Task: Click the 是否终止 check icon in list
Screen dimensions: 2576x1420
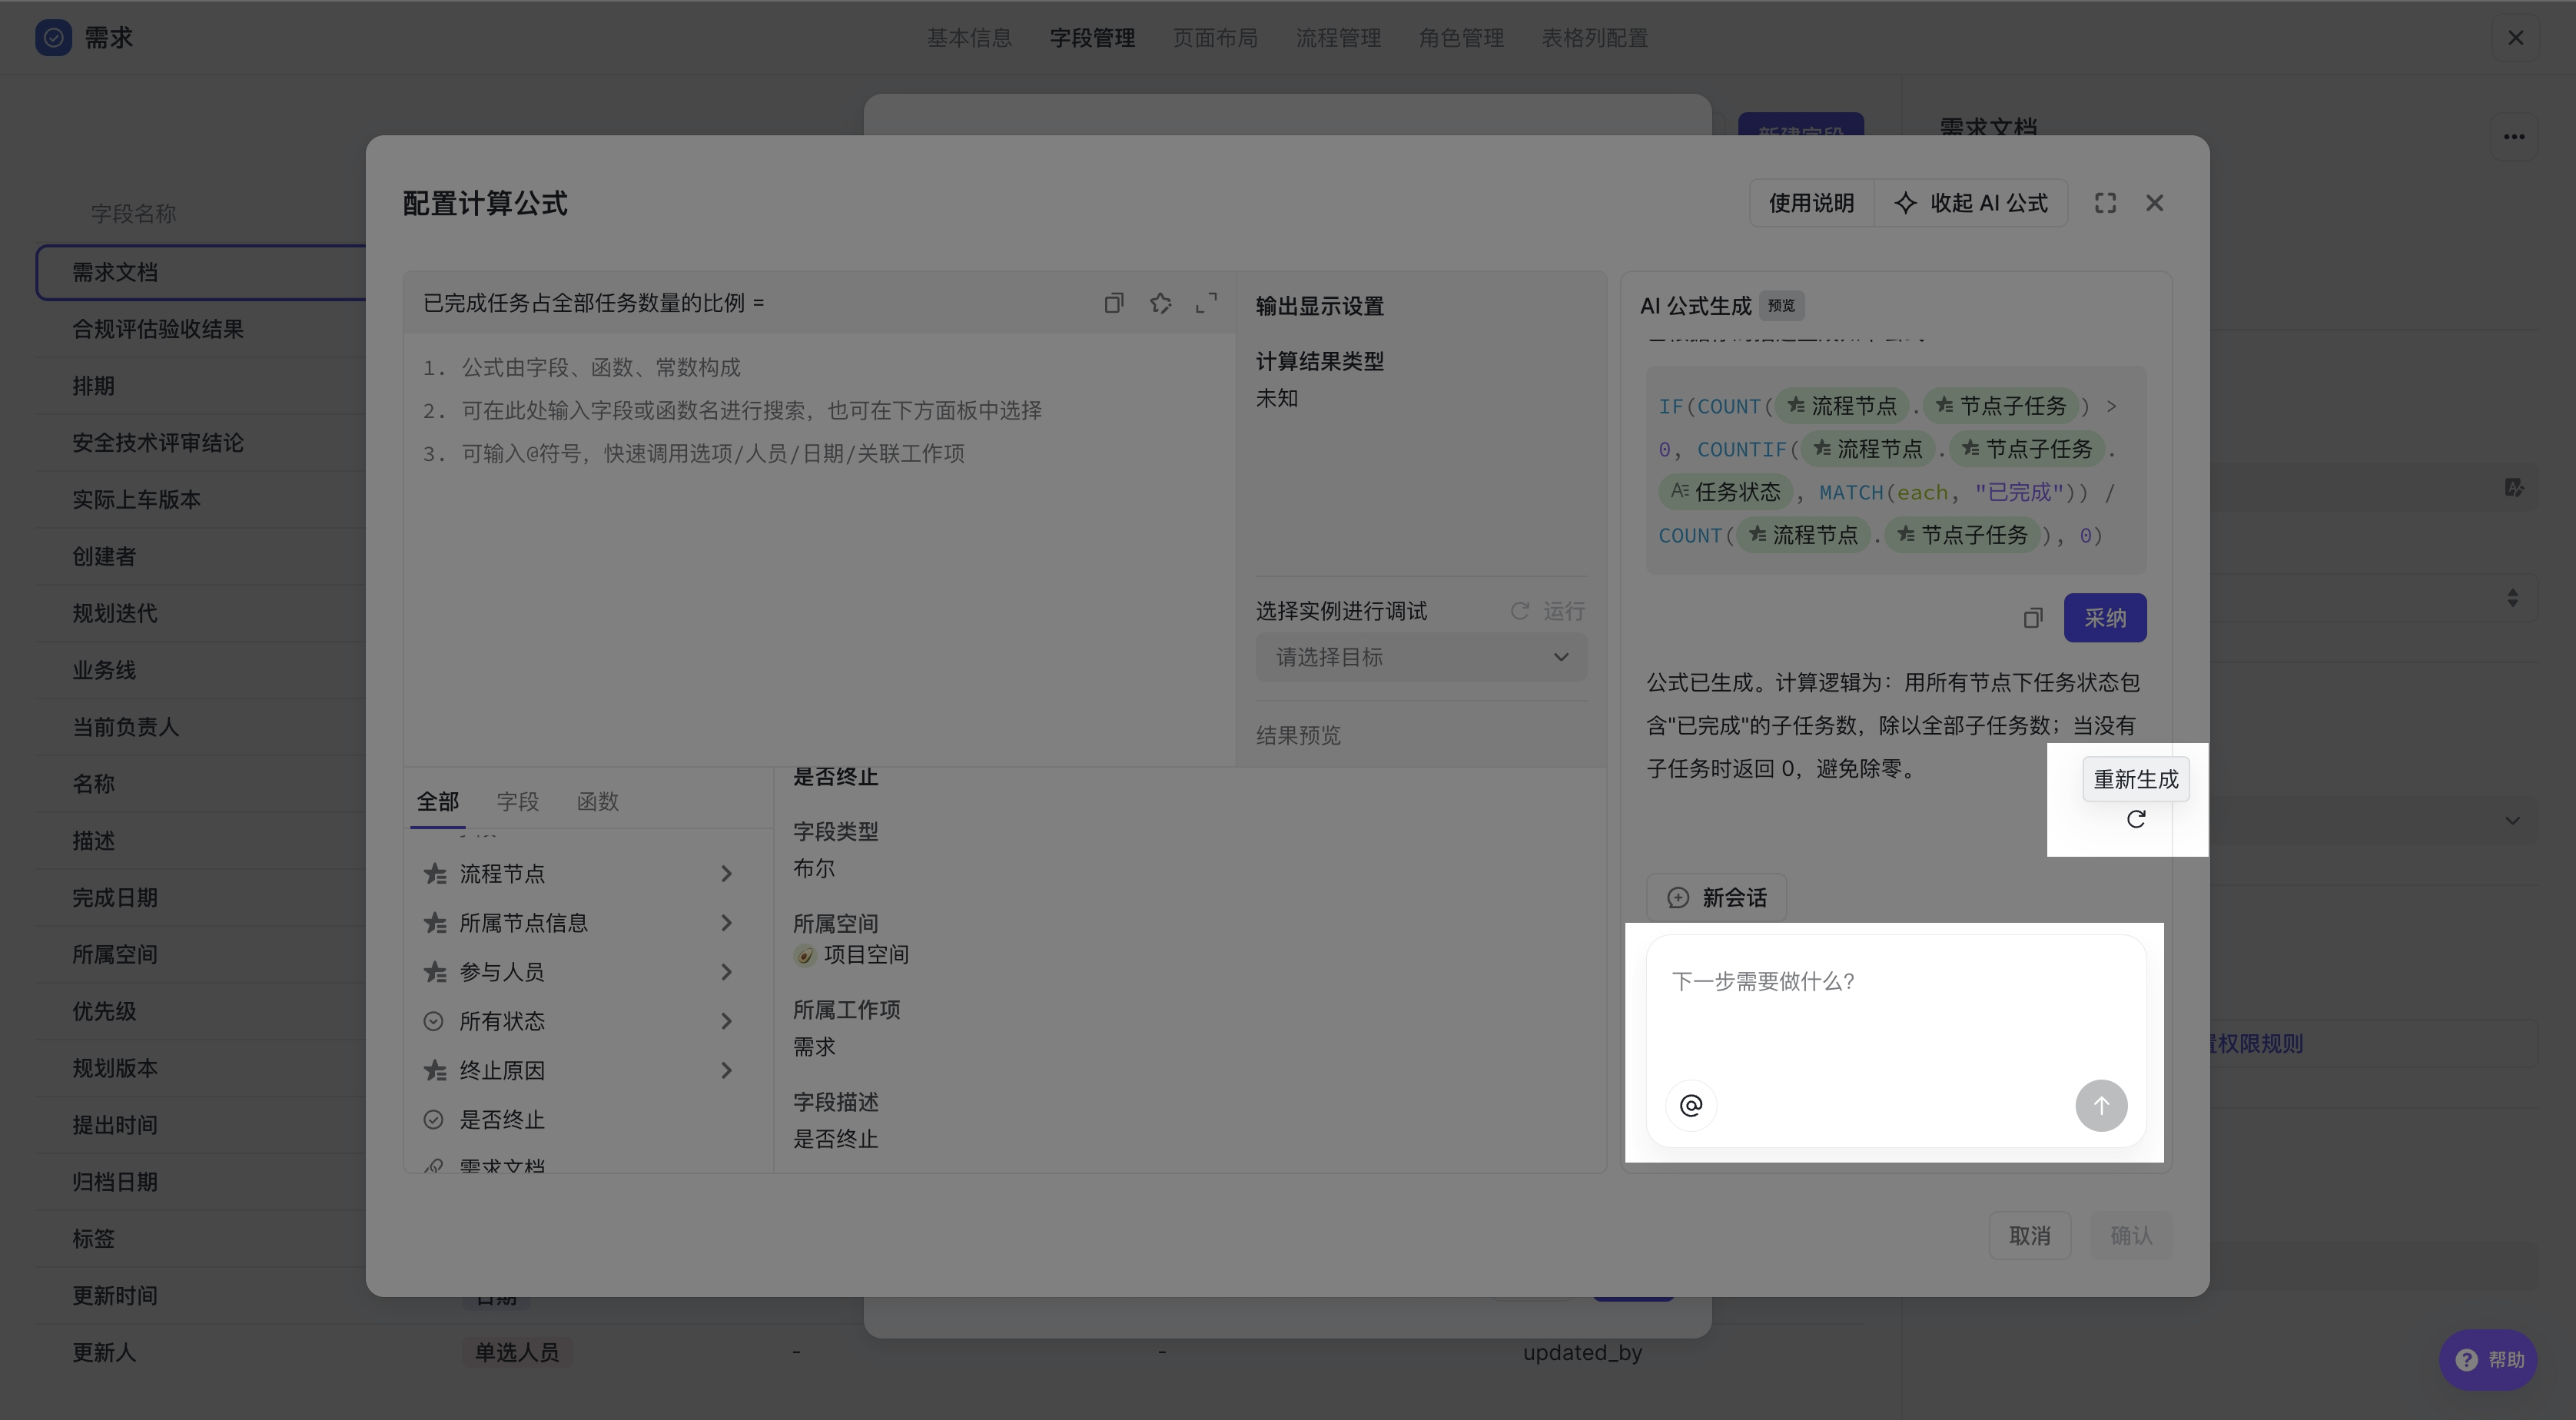Action: pyautogui.click(x=433, y=1120)
